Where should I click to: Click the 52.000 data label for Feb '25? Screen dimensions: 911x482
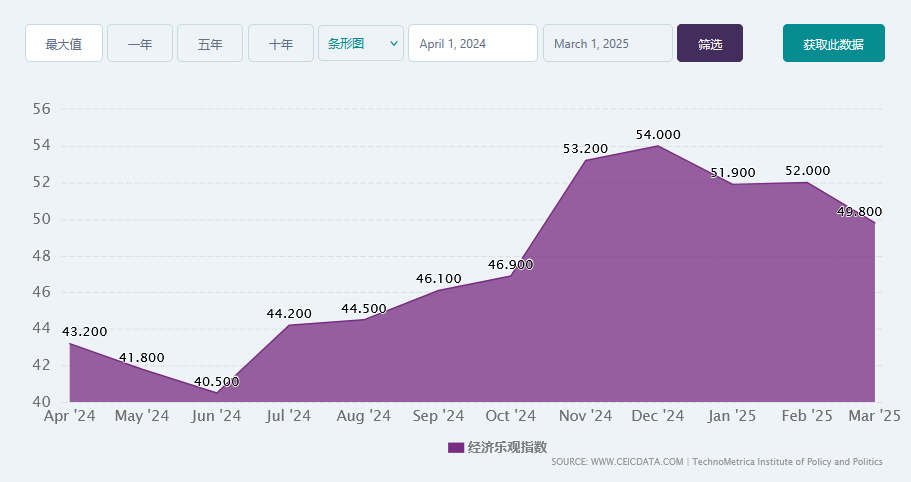click(x=807, y=171)
